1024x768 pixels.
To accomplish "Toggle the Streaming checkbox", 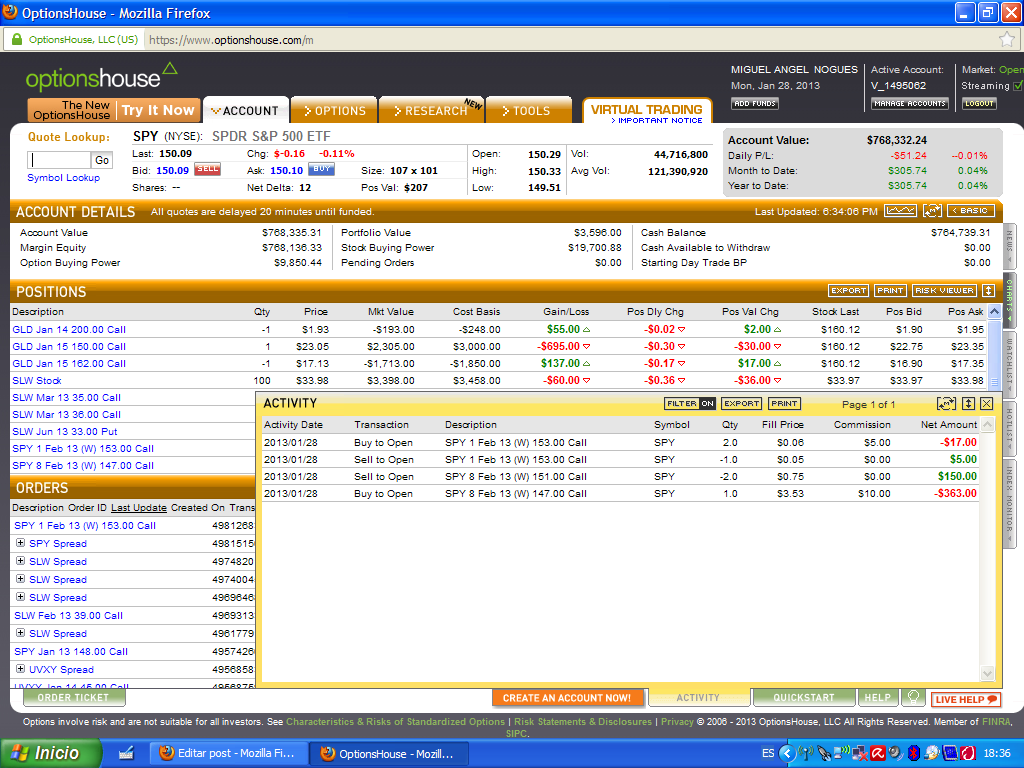I will [1017, 86].
